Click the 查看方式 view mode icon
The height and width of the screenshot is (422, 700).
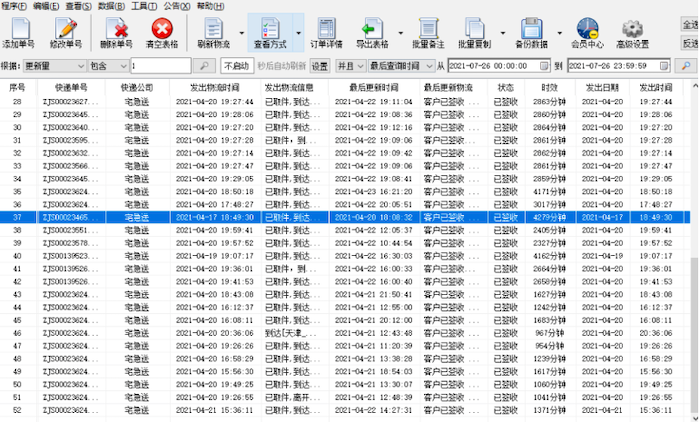tap(270, 29)
